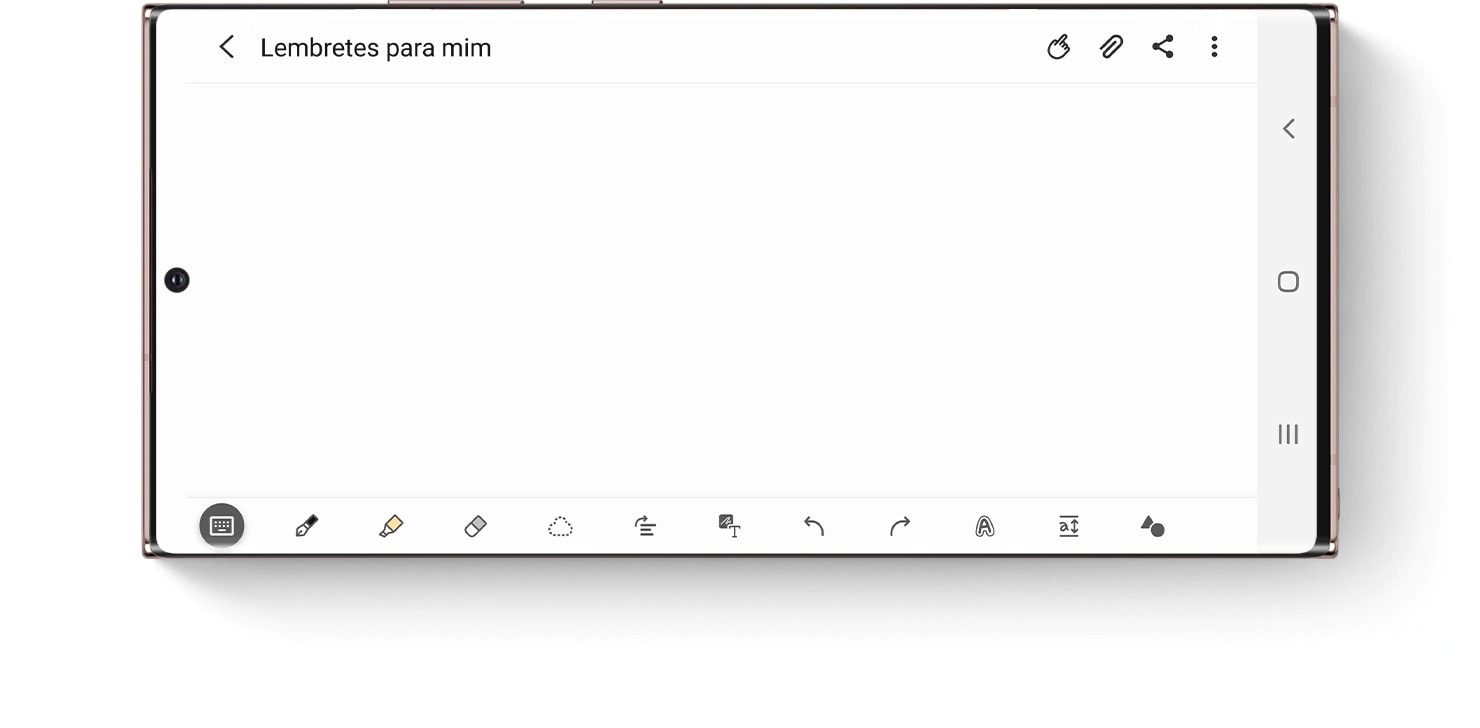The image size is (1480, 728).
Task: Select the Pen drawing tool
Action: [306, 526]
